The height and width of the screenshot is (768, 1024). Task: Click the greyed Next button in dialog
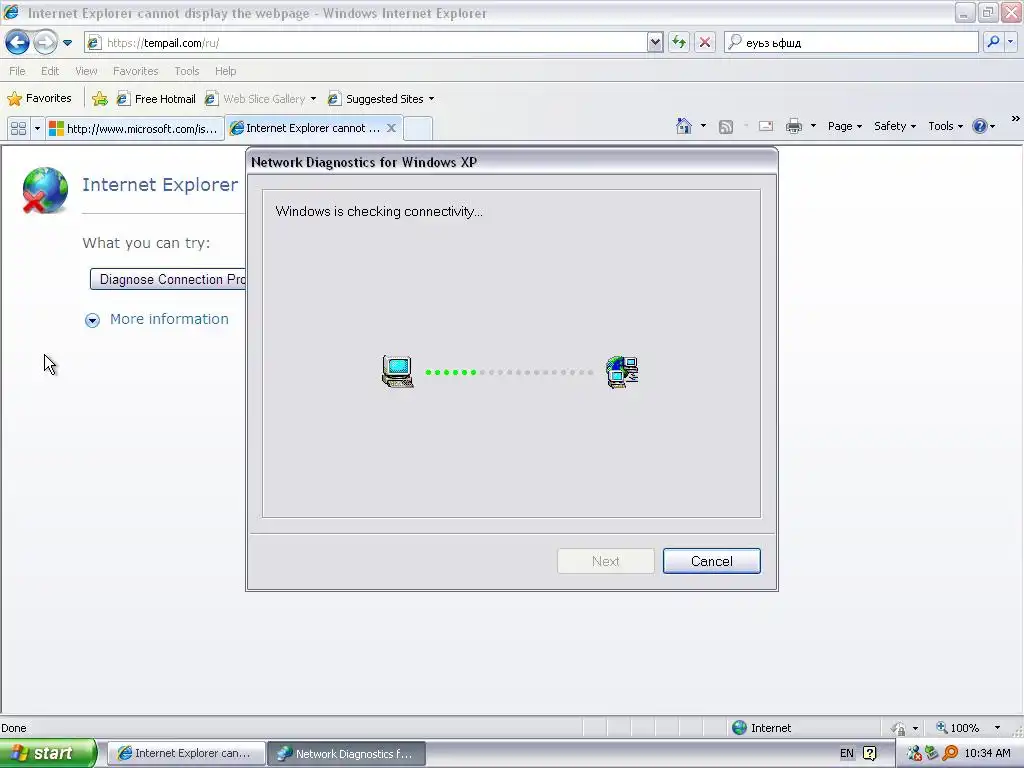[x=605, y=561]
